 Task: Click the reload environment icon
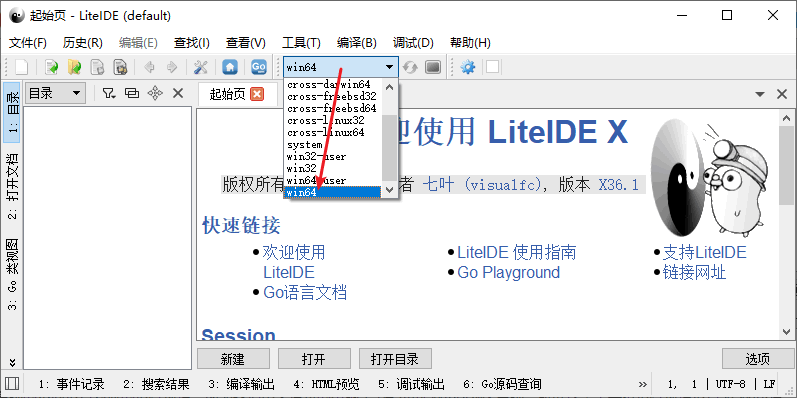[x=410, y=67]
